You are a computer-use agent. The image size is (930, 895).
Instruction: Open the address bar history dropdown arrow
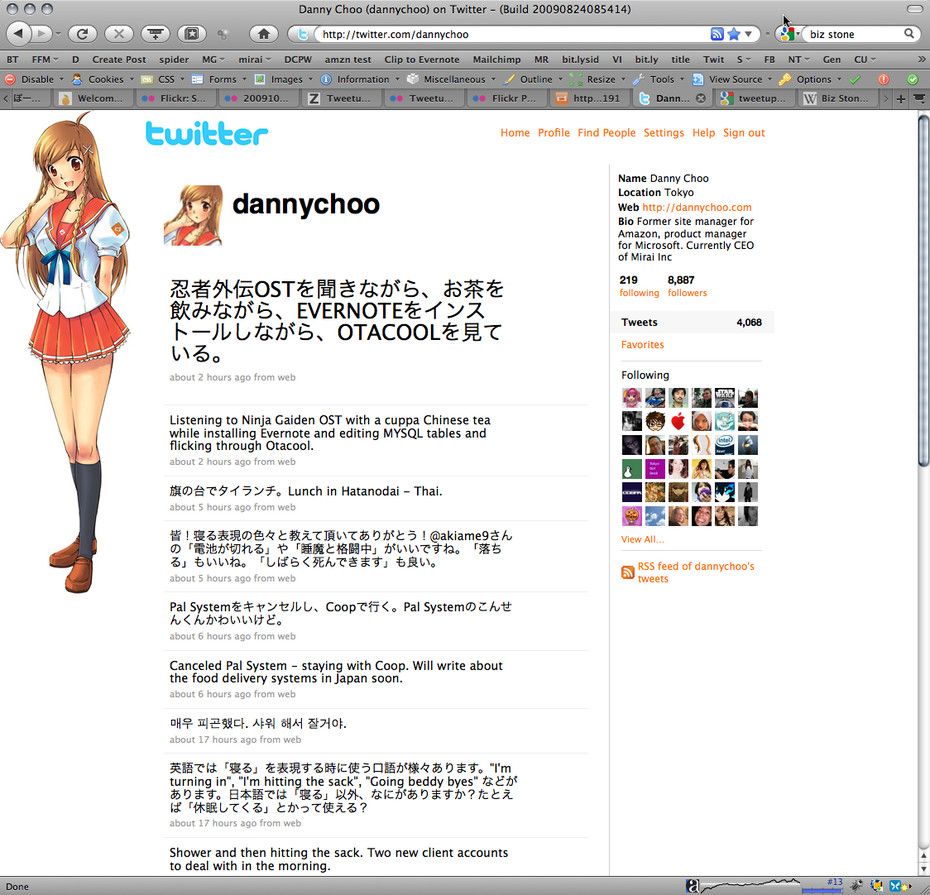749,34
